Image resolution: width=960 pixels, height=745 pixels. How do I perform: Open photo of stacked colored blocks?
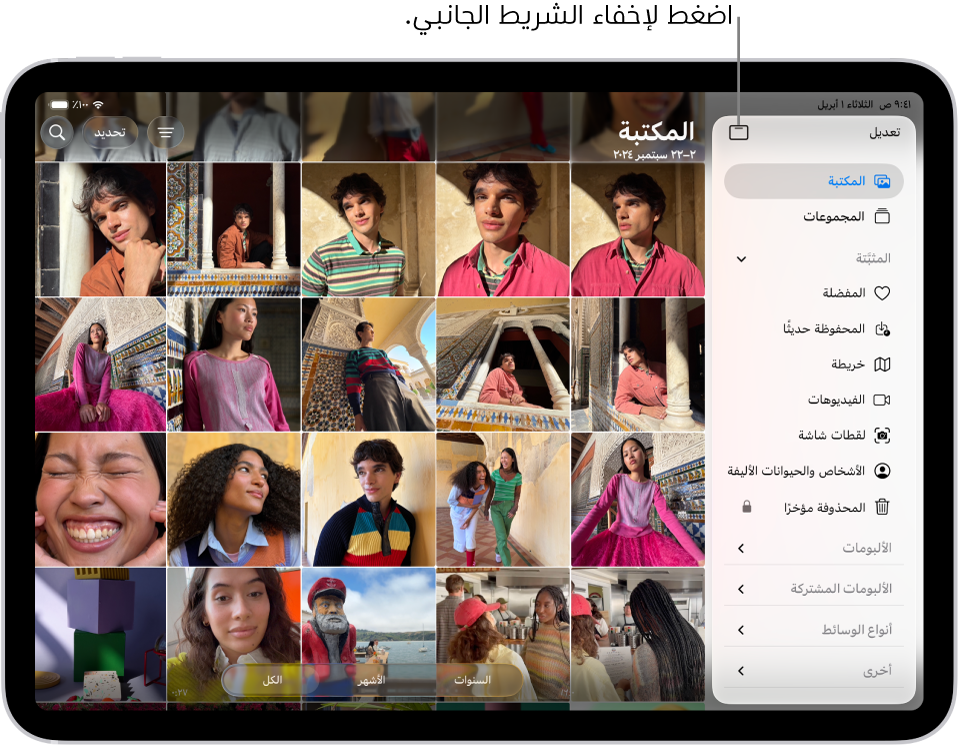coord(100,634)
